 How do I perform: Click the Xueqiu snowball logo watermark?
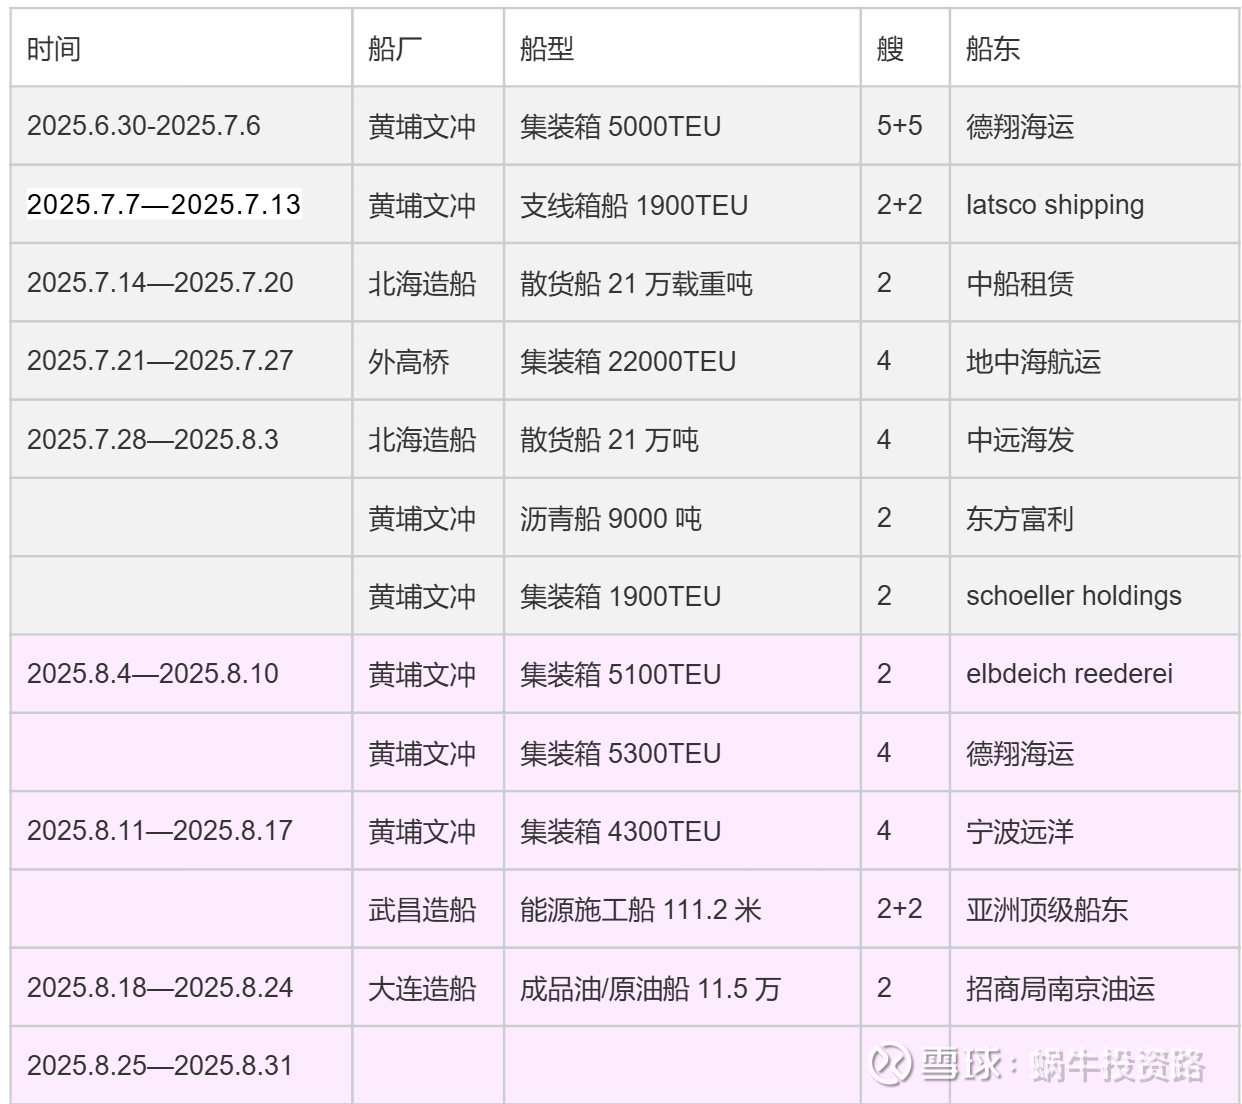(891, 1064)
